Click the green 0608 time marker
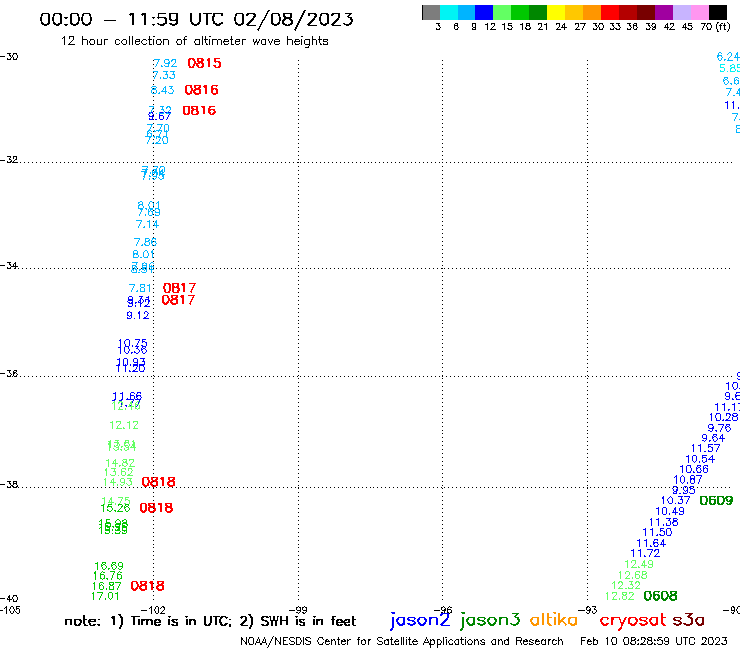740x650 pixels. click(x=660, y=596)
